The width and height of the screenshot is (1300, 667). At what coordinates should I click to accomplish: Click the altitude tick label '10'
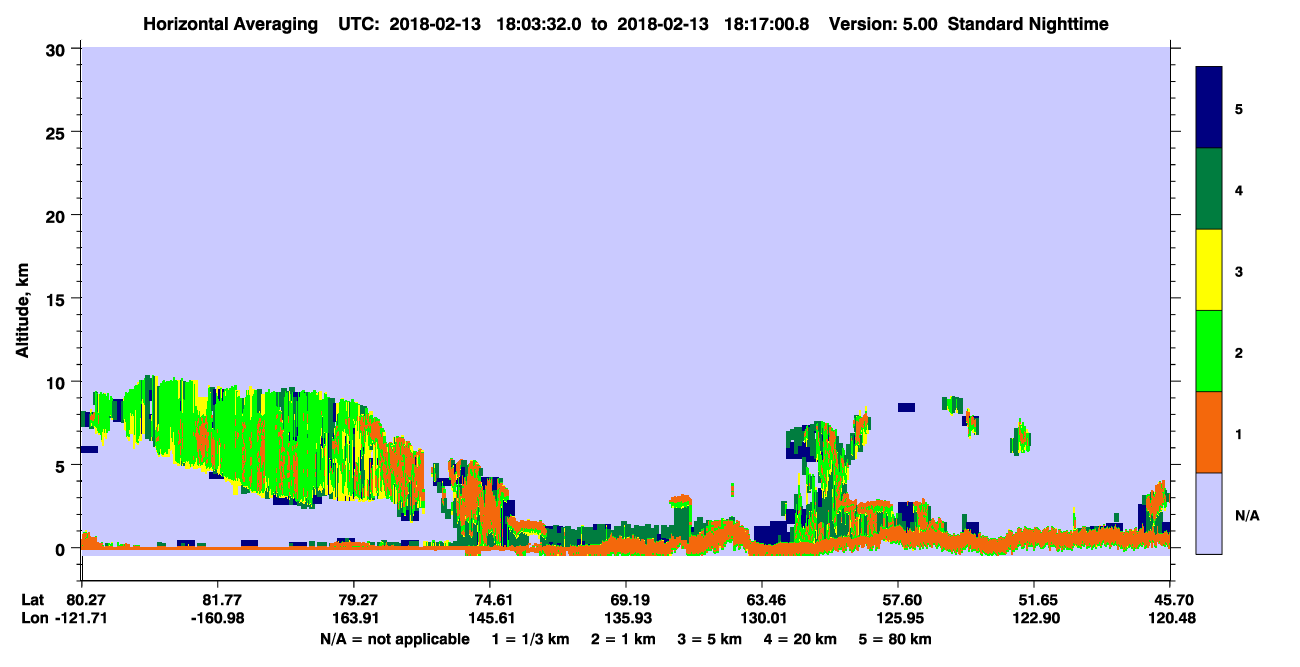pos(58,382)
